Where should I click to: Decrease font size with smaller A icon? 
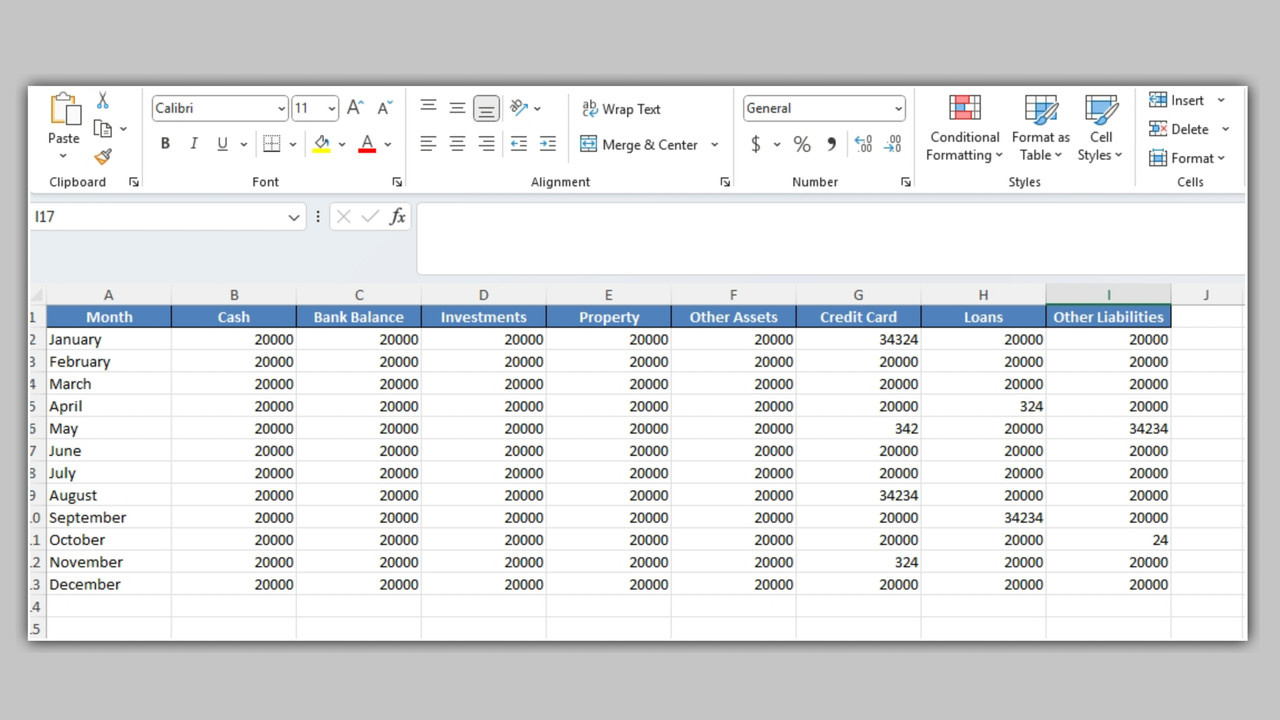point(385,108)
